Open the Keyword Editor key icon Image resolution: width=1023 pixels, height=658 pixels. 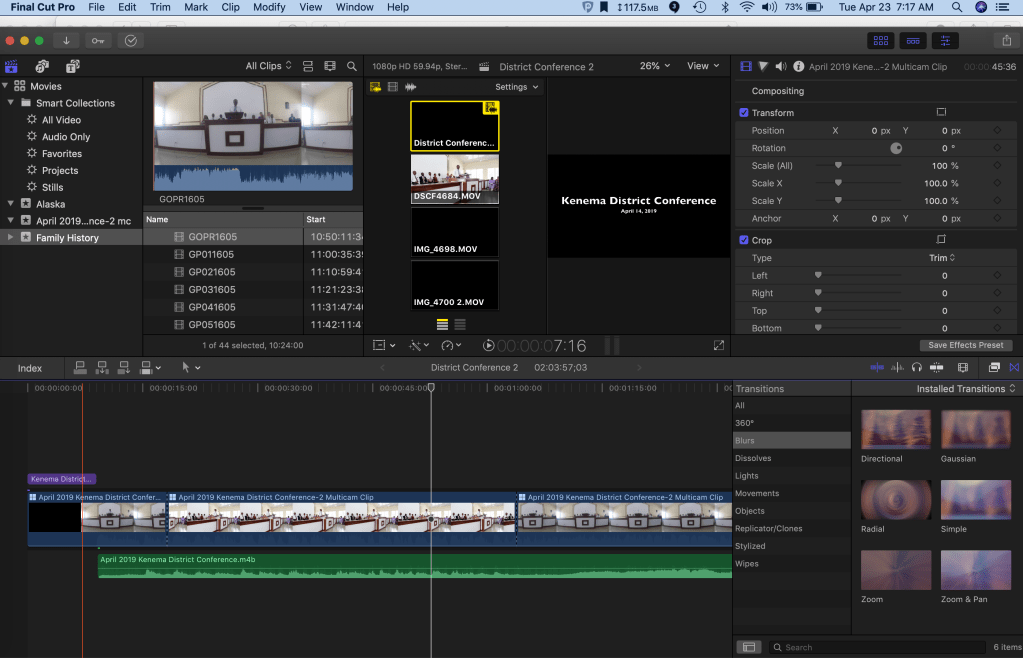pos(97,40)
